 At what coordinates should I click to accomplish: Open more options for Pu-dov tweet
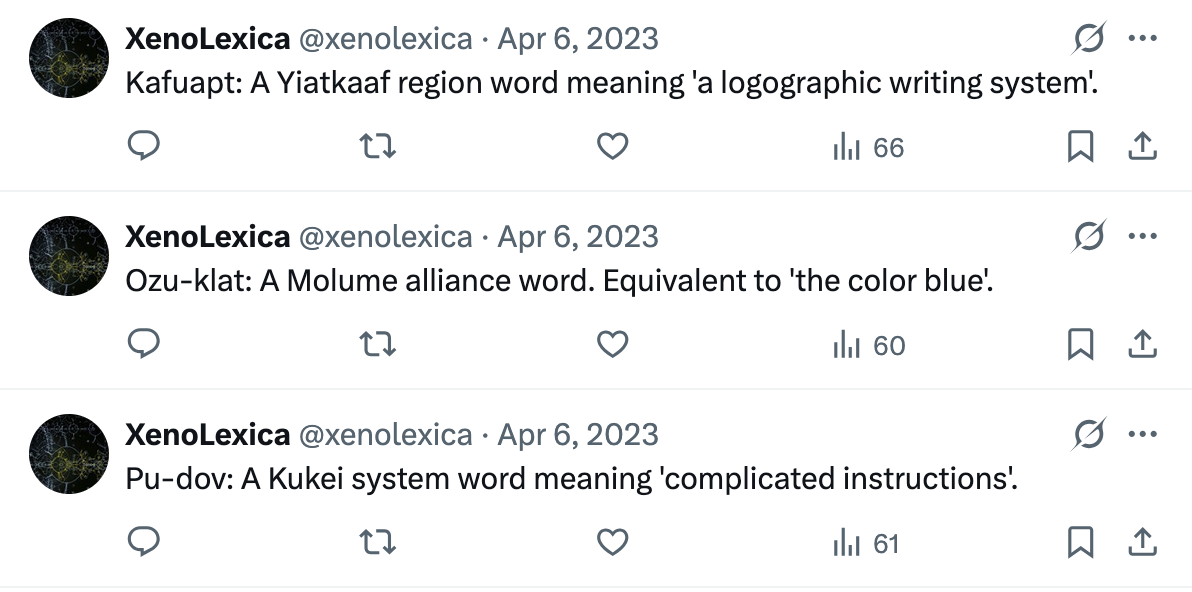click(x=1143, y=435)
